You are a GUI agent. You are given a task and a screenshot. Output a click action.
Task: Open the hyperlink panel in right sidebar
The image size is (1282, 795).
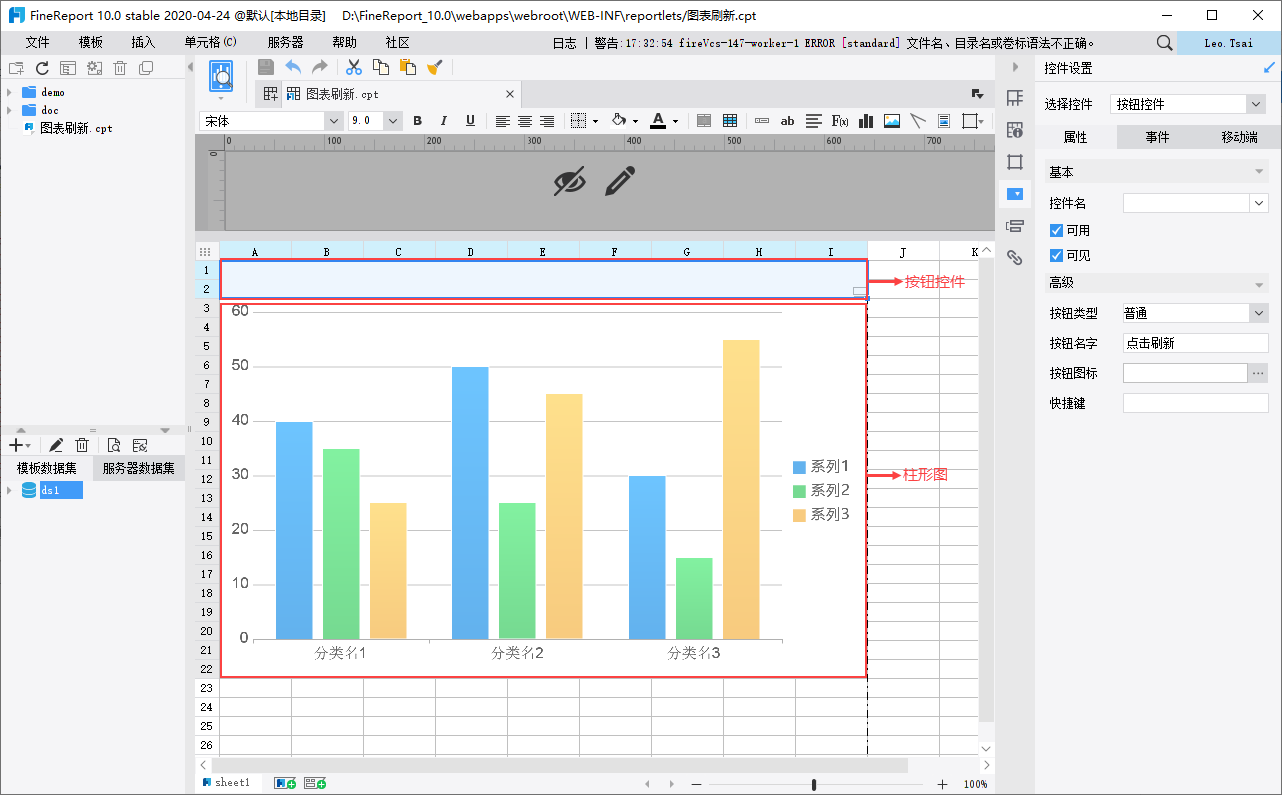tap(1015, 257)
